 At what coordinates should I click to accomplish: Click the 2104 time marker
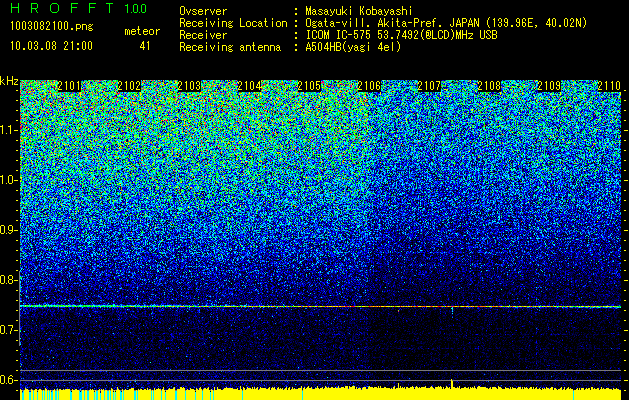pyautogui.click(x=249, y=86)
